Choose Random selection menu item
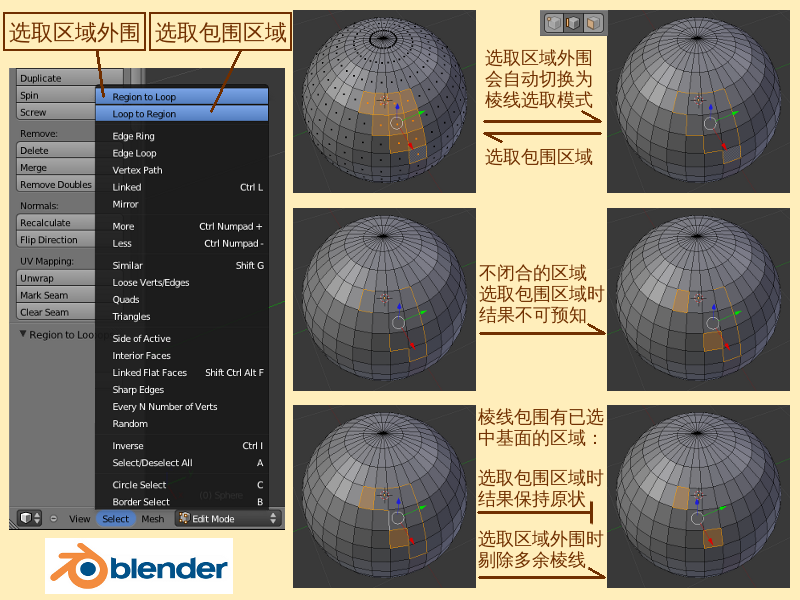This screenshot has width=800, height=600. click(x=182, y=423)
